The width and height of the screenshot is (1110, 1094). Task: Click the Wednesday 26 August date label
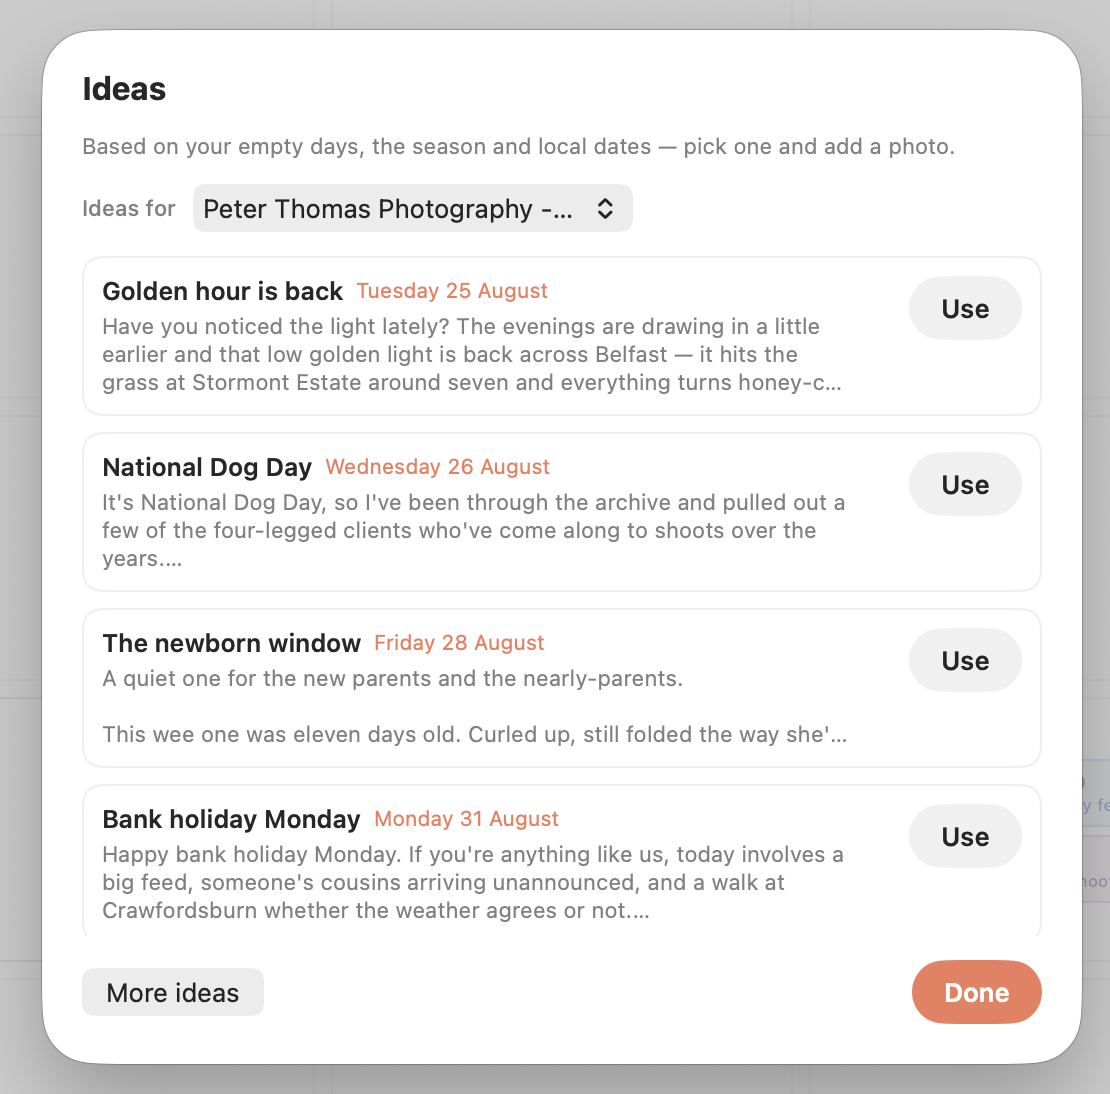[x=437, y=467]
